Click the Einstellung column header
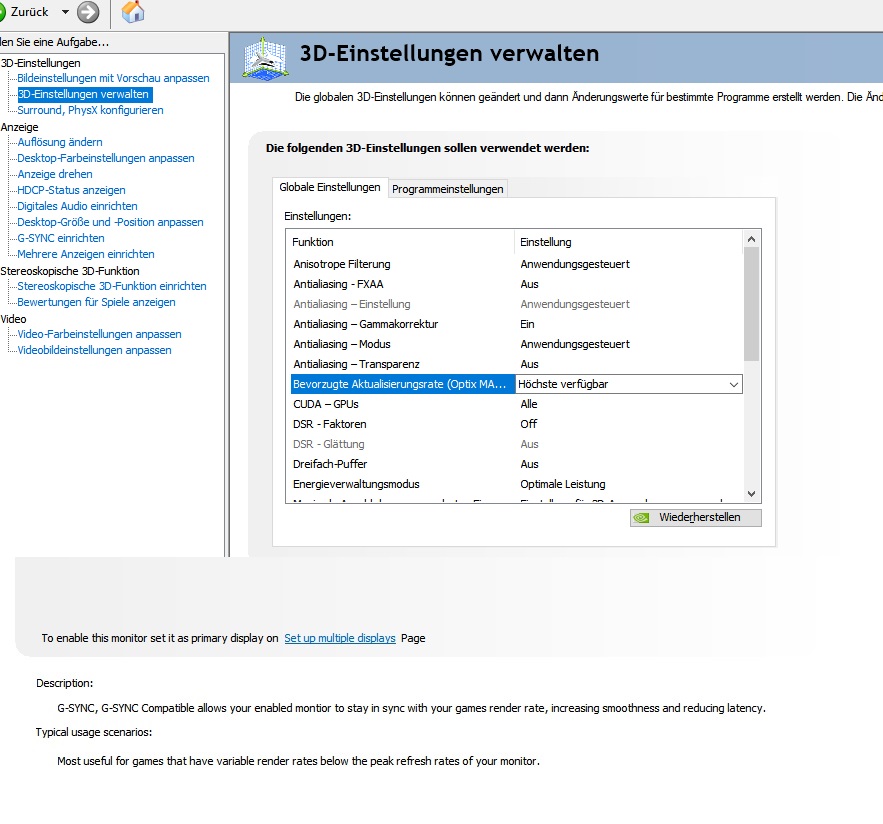Image resolution: width=883 pixels, height=824 pixels. 628,242
